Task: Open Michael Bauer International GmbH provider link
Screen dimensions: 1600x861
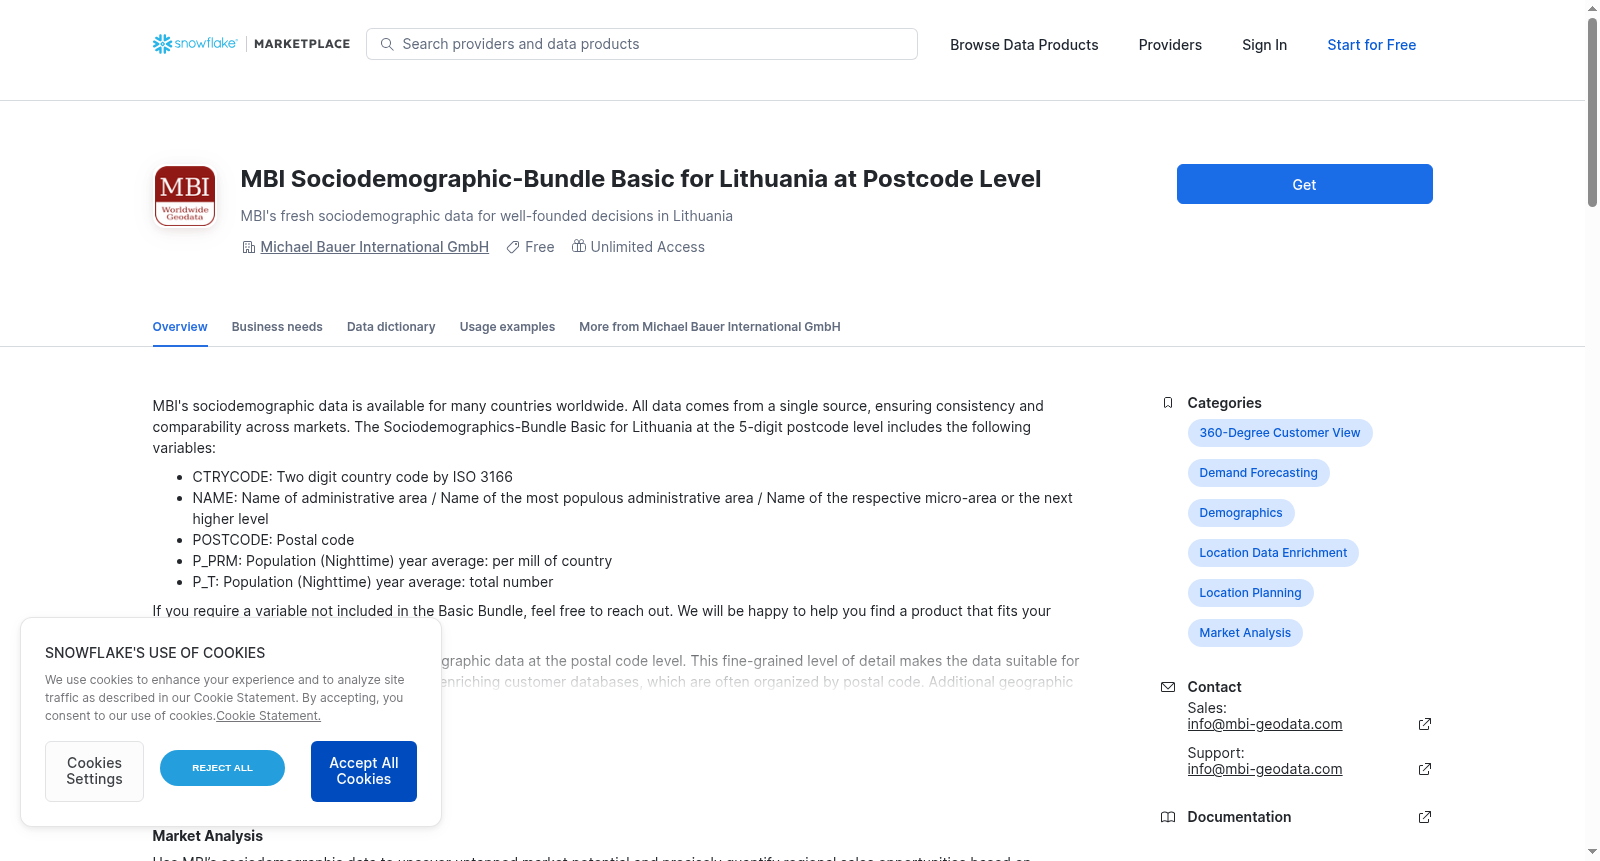Action: pos(375,247)
